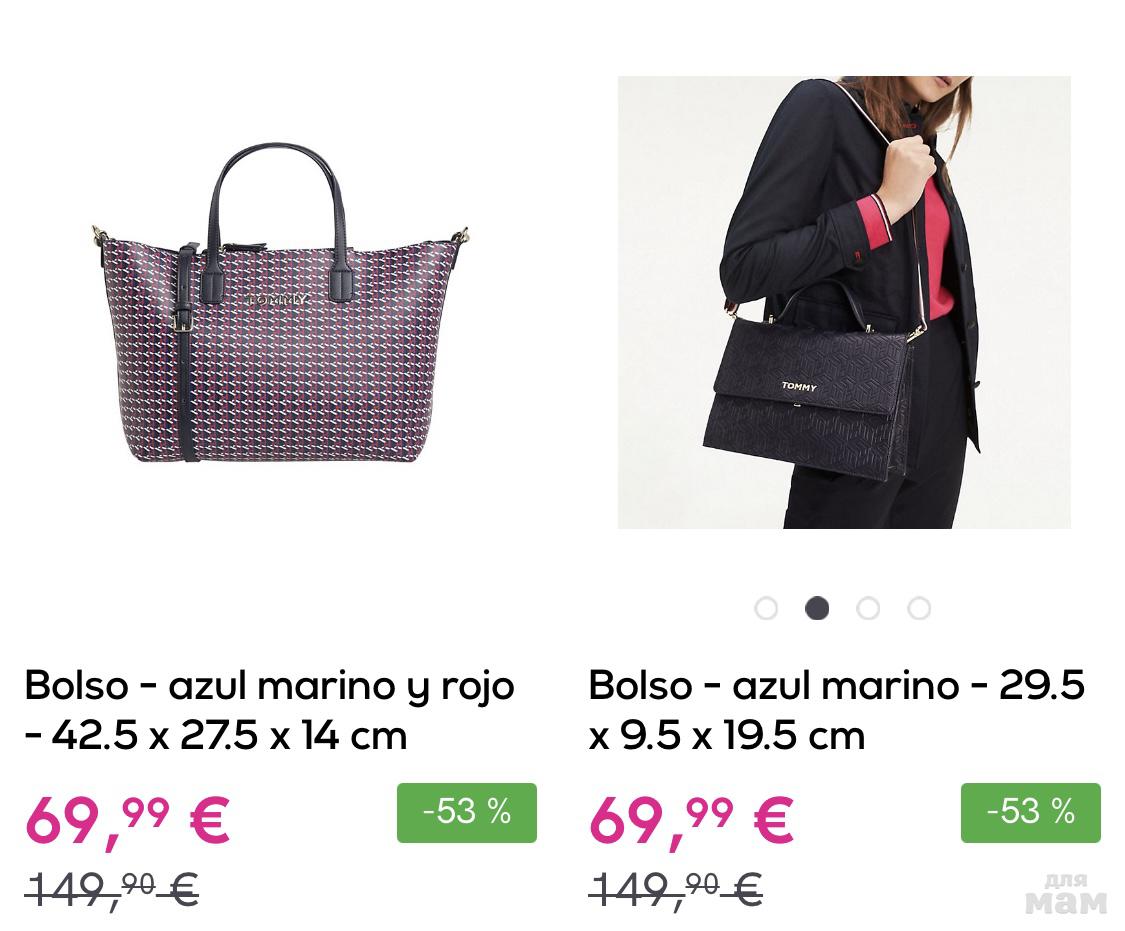
Task: Open the 'Bolso - azul marino y rojo' title
Action: 269,710
